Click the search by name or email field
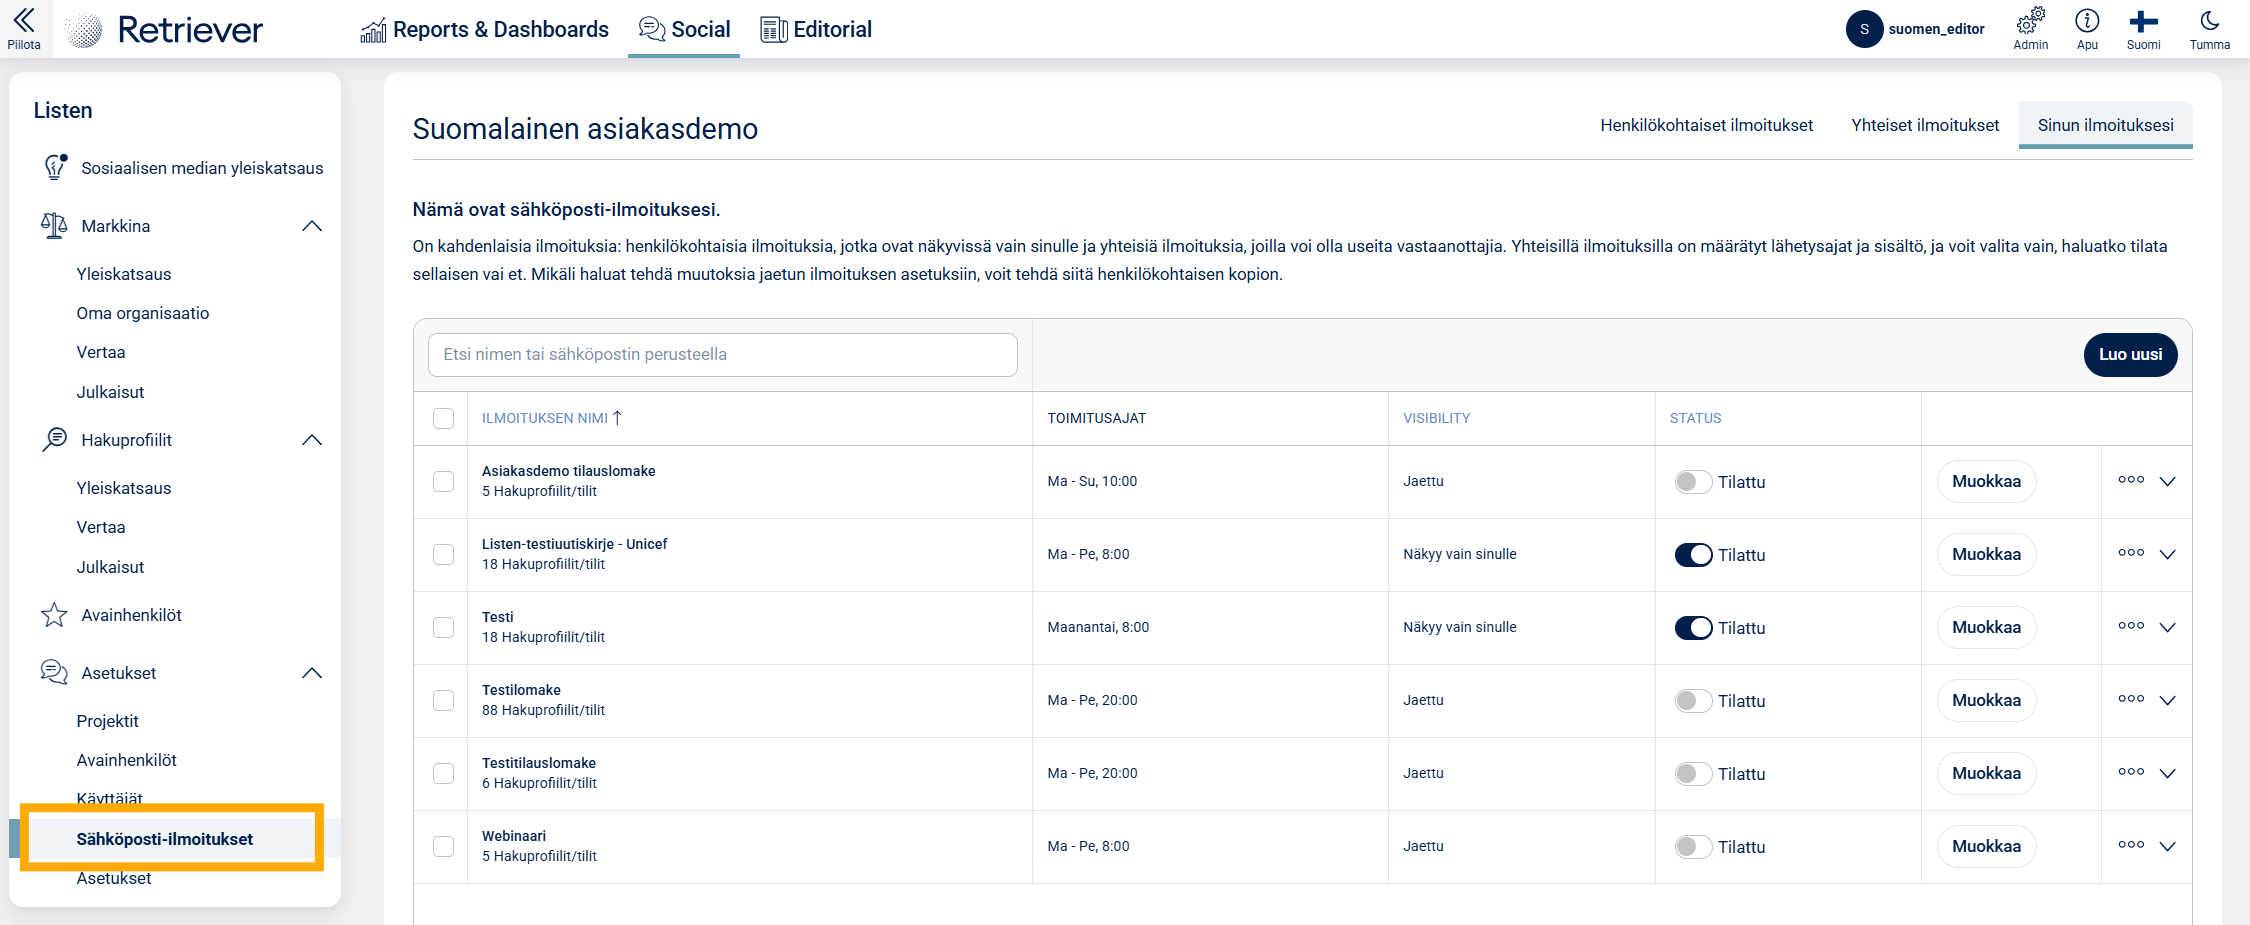 pyautogui.click(x=722, y=355)
